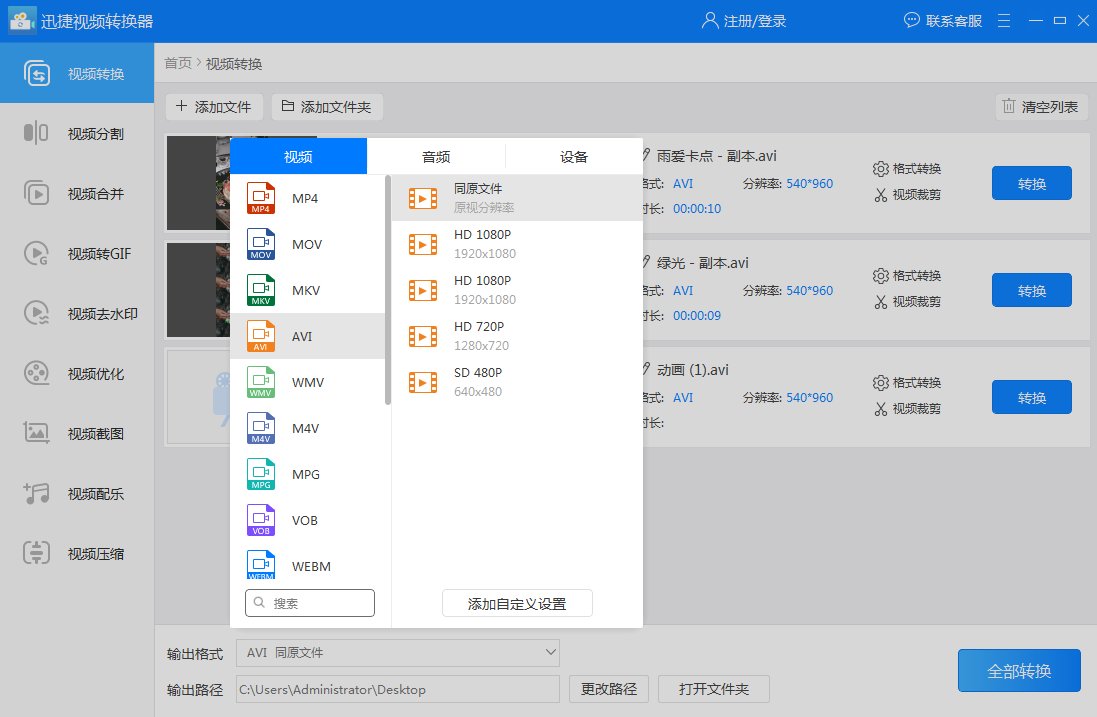
Task: Click 清空列表 to clear the list
Action: 1040,107
